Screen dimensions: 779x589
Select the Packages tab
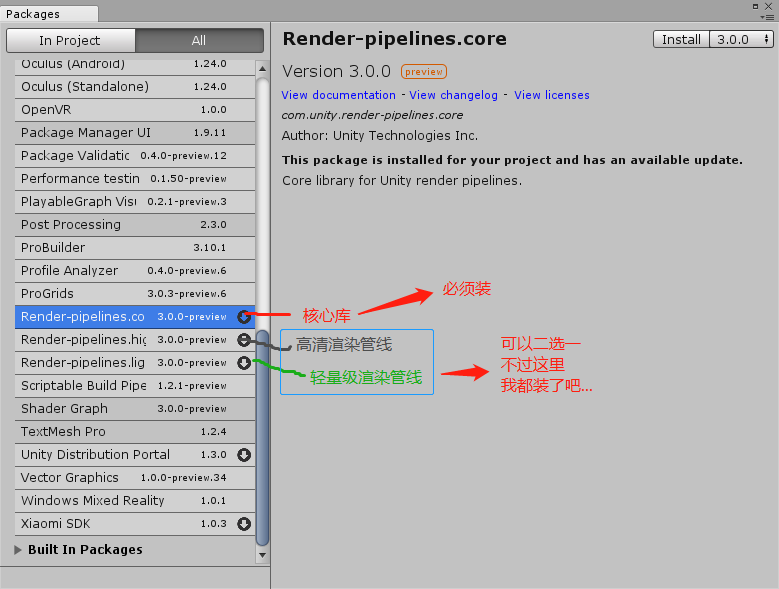pos(49,14)
